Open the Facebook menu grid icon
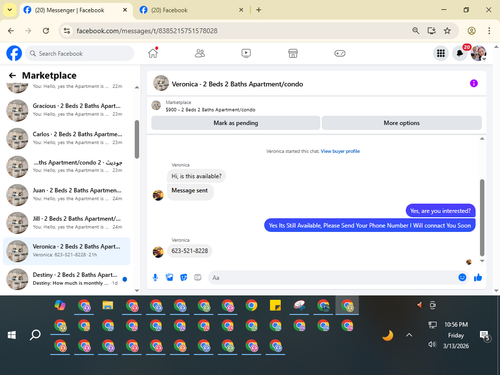500x375 pixels. 441,53
